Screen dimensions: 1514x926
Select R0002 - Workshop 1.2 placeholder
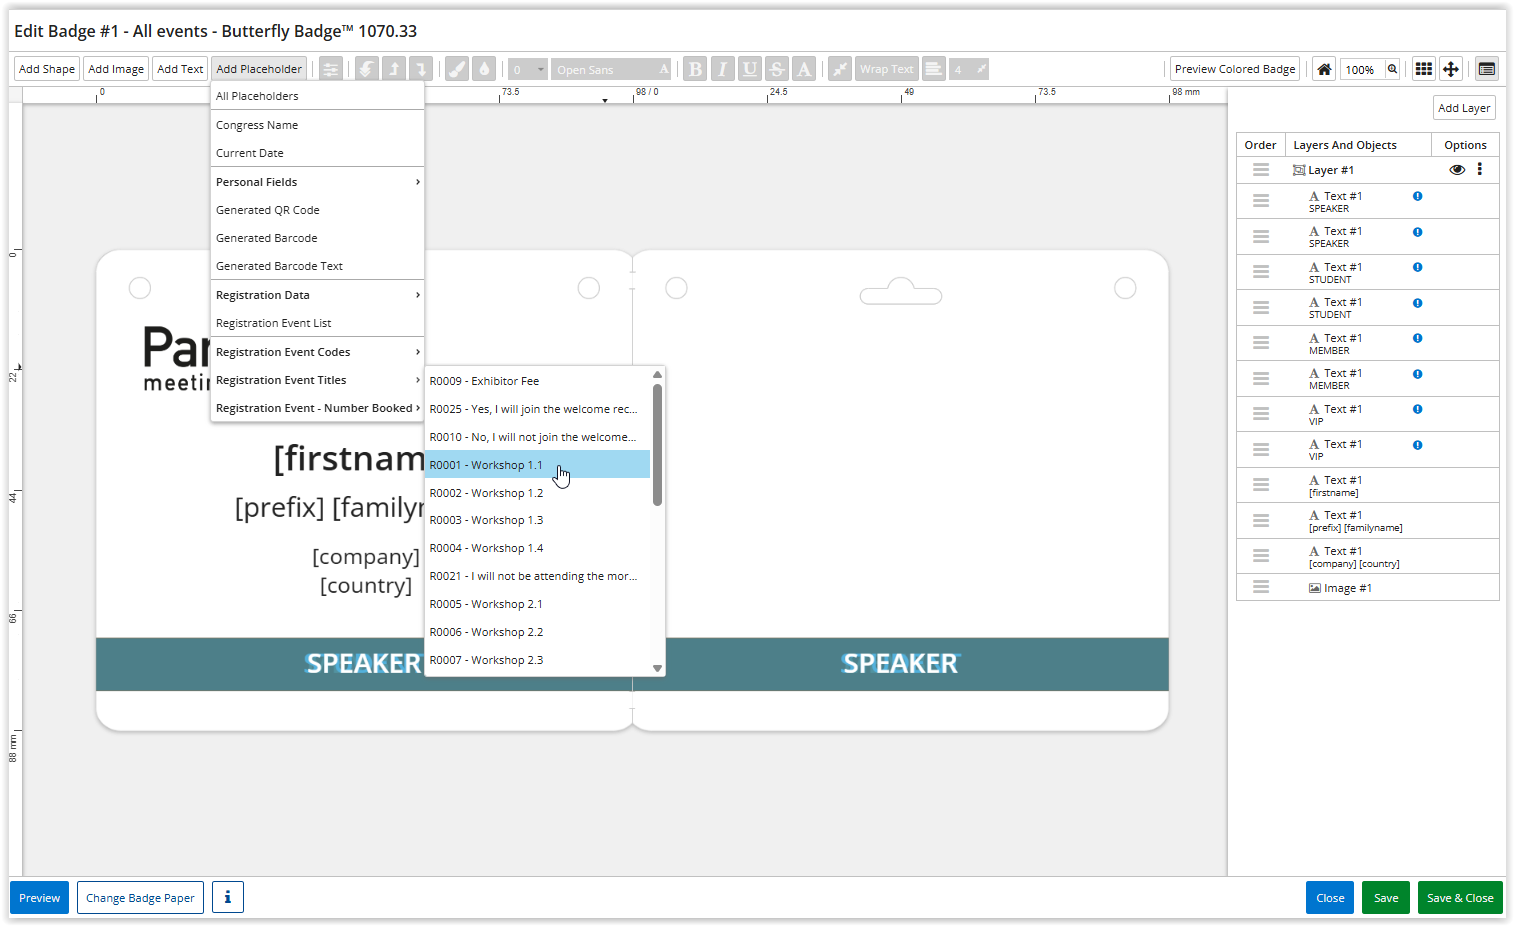(487, 493)
